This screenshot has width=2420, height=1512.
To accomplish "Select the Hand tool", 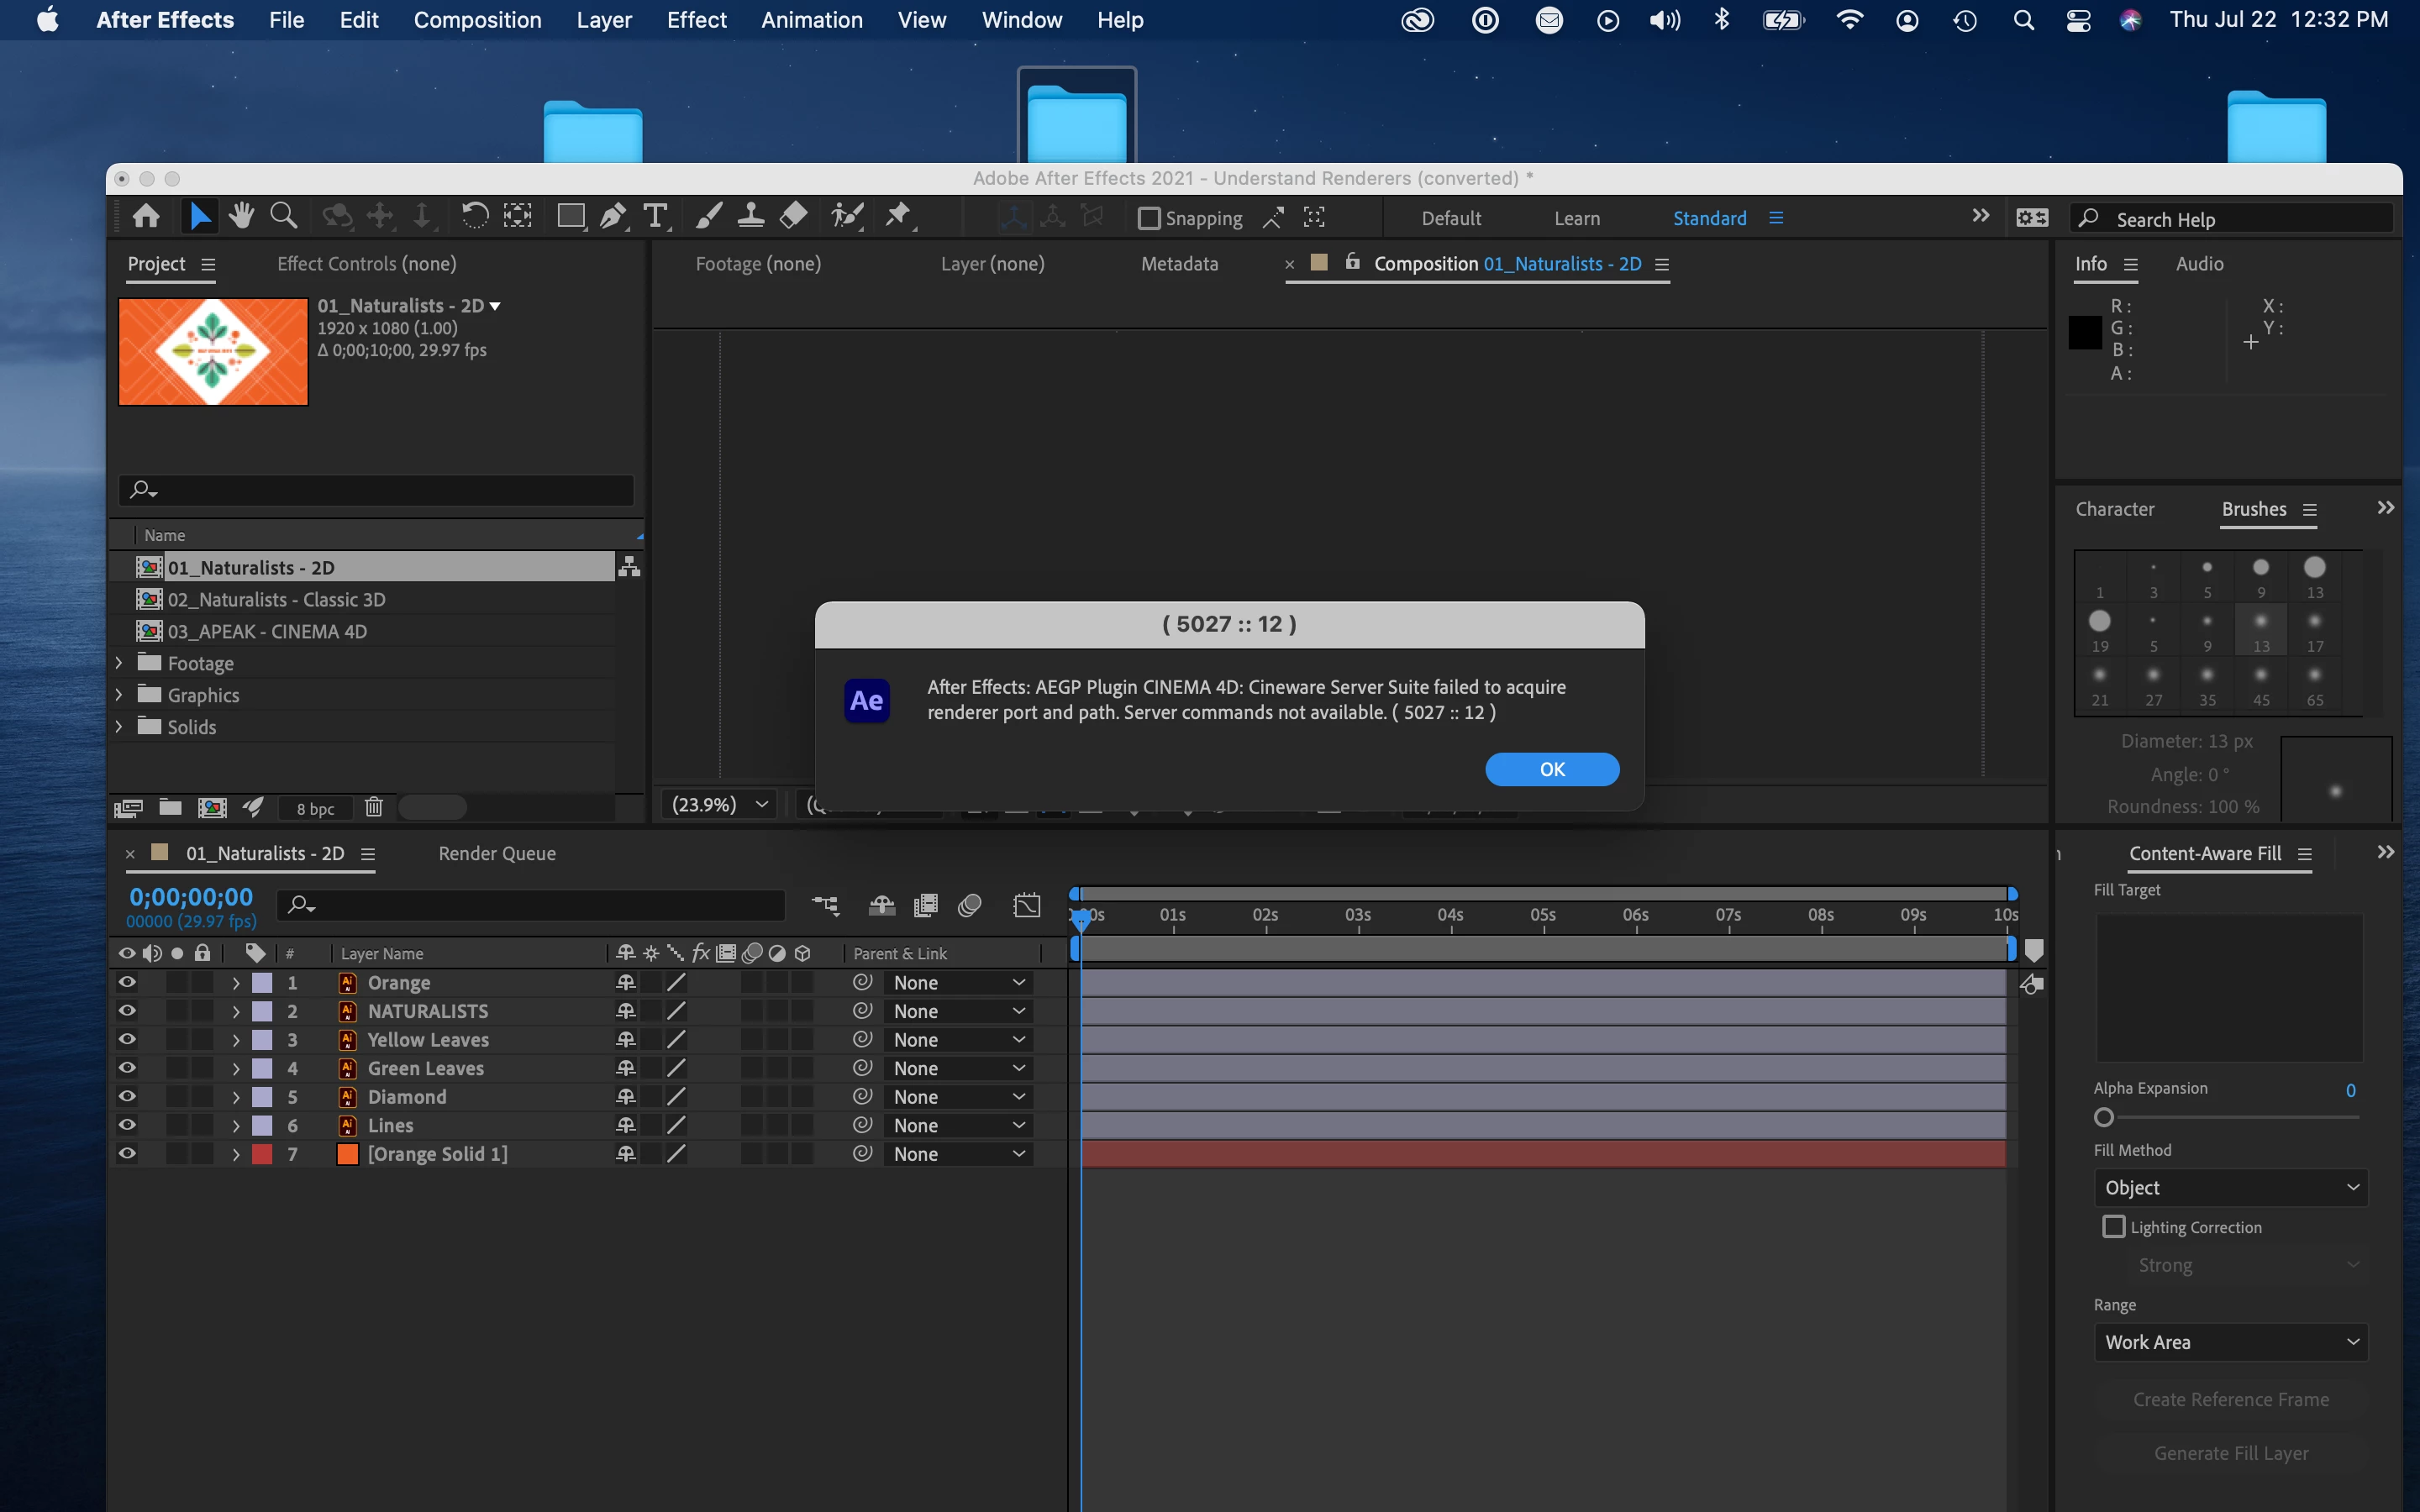I will pyautogui.click(x=241, y=216).
